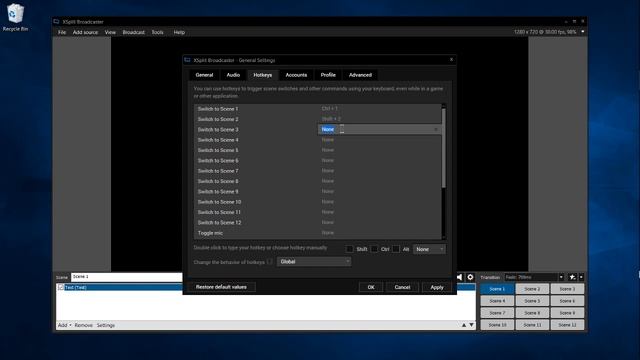Open the View menu

[x=110, y=32]
